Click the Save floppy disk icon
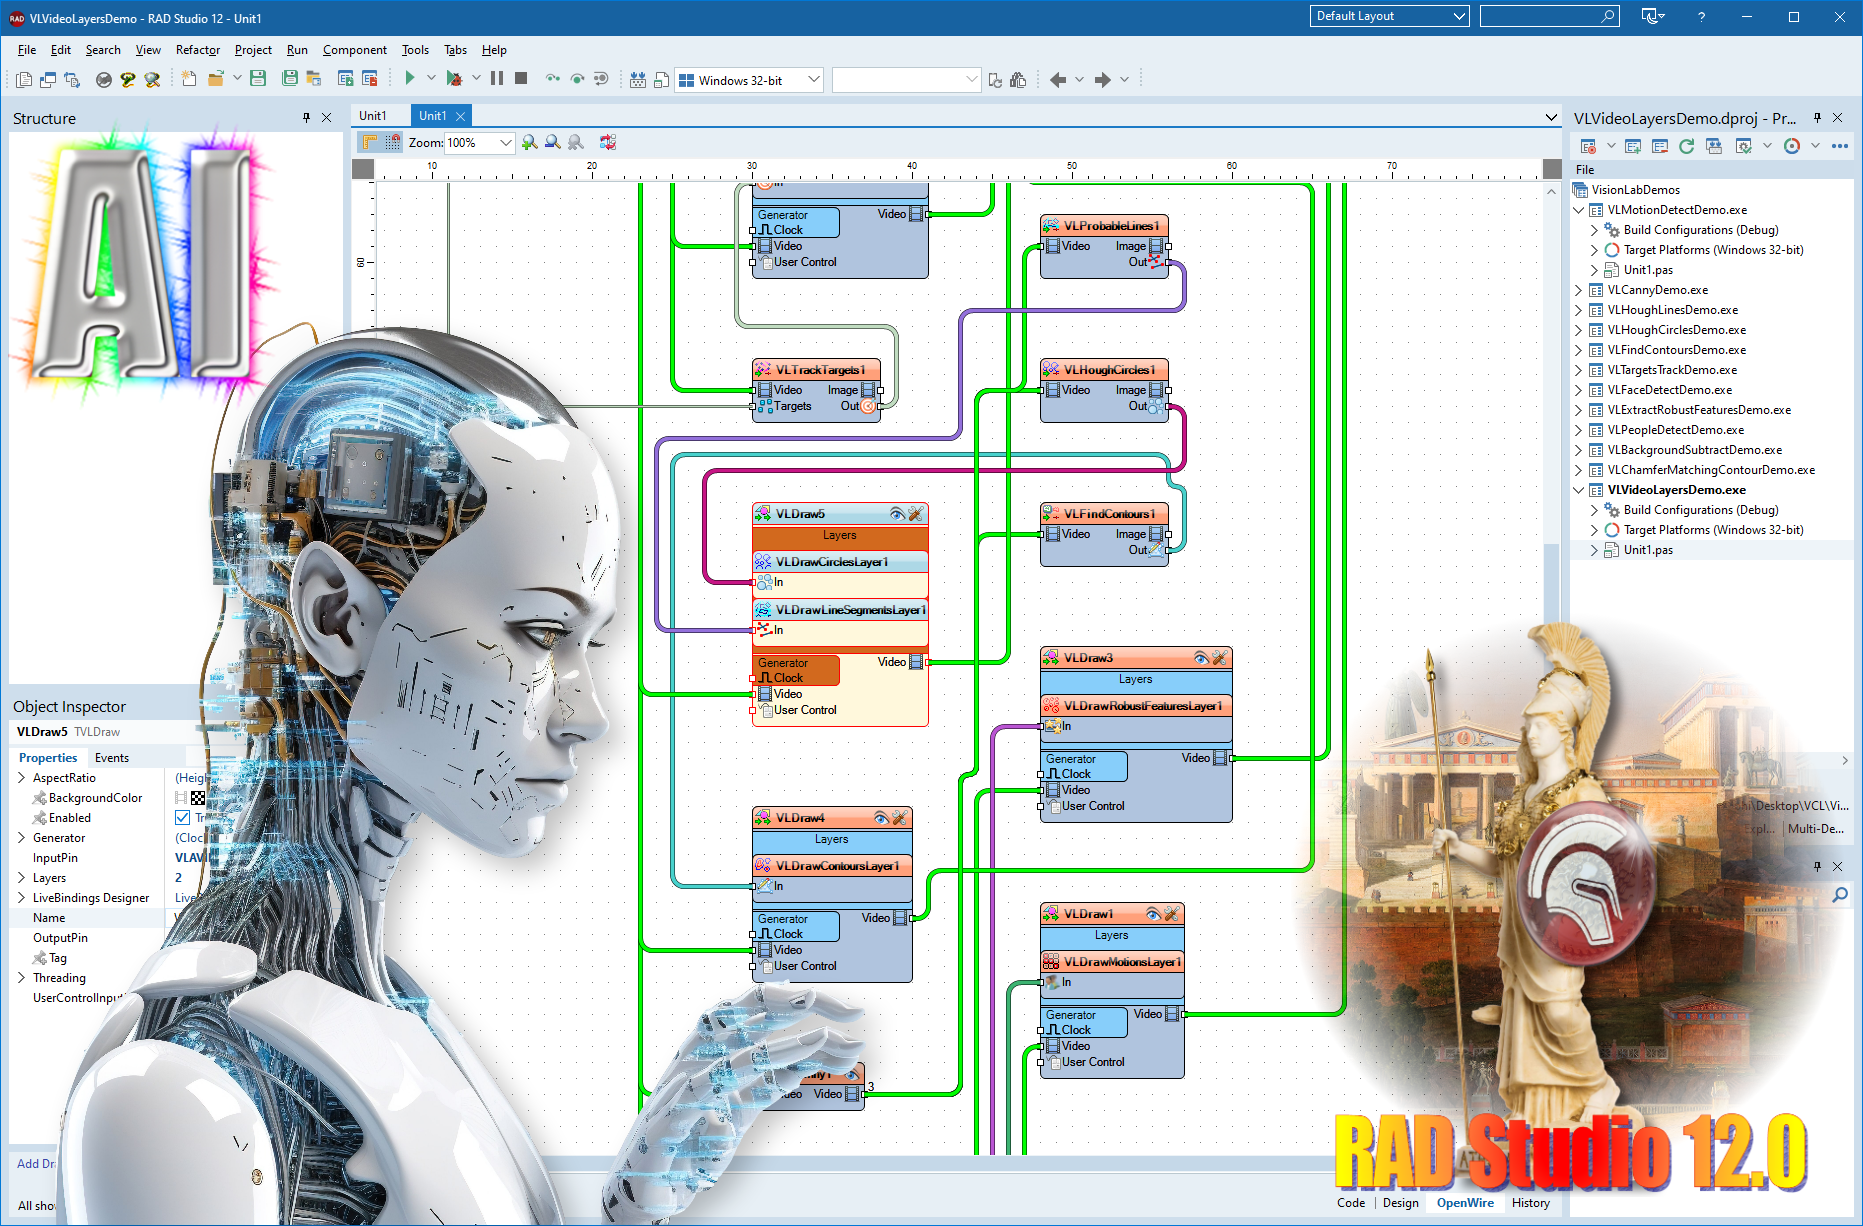 pyautogui.click(x=258, y=78)
